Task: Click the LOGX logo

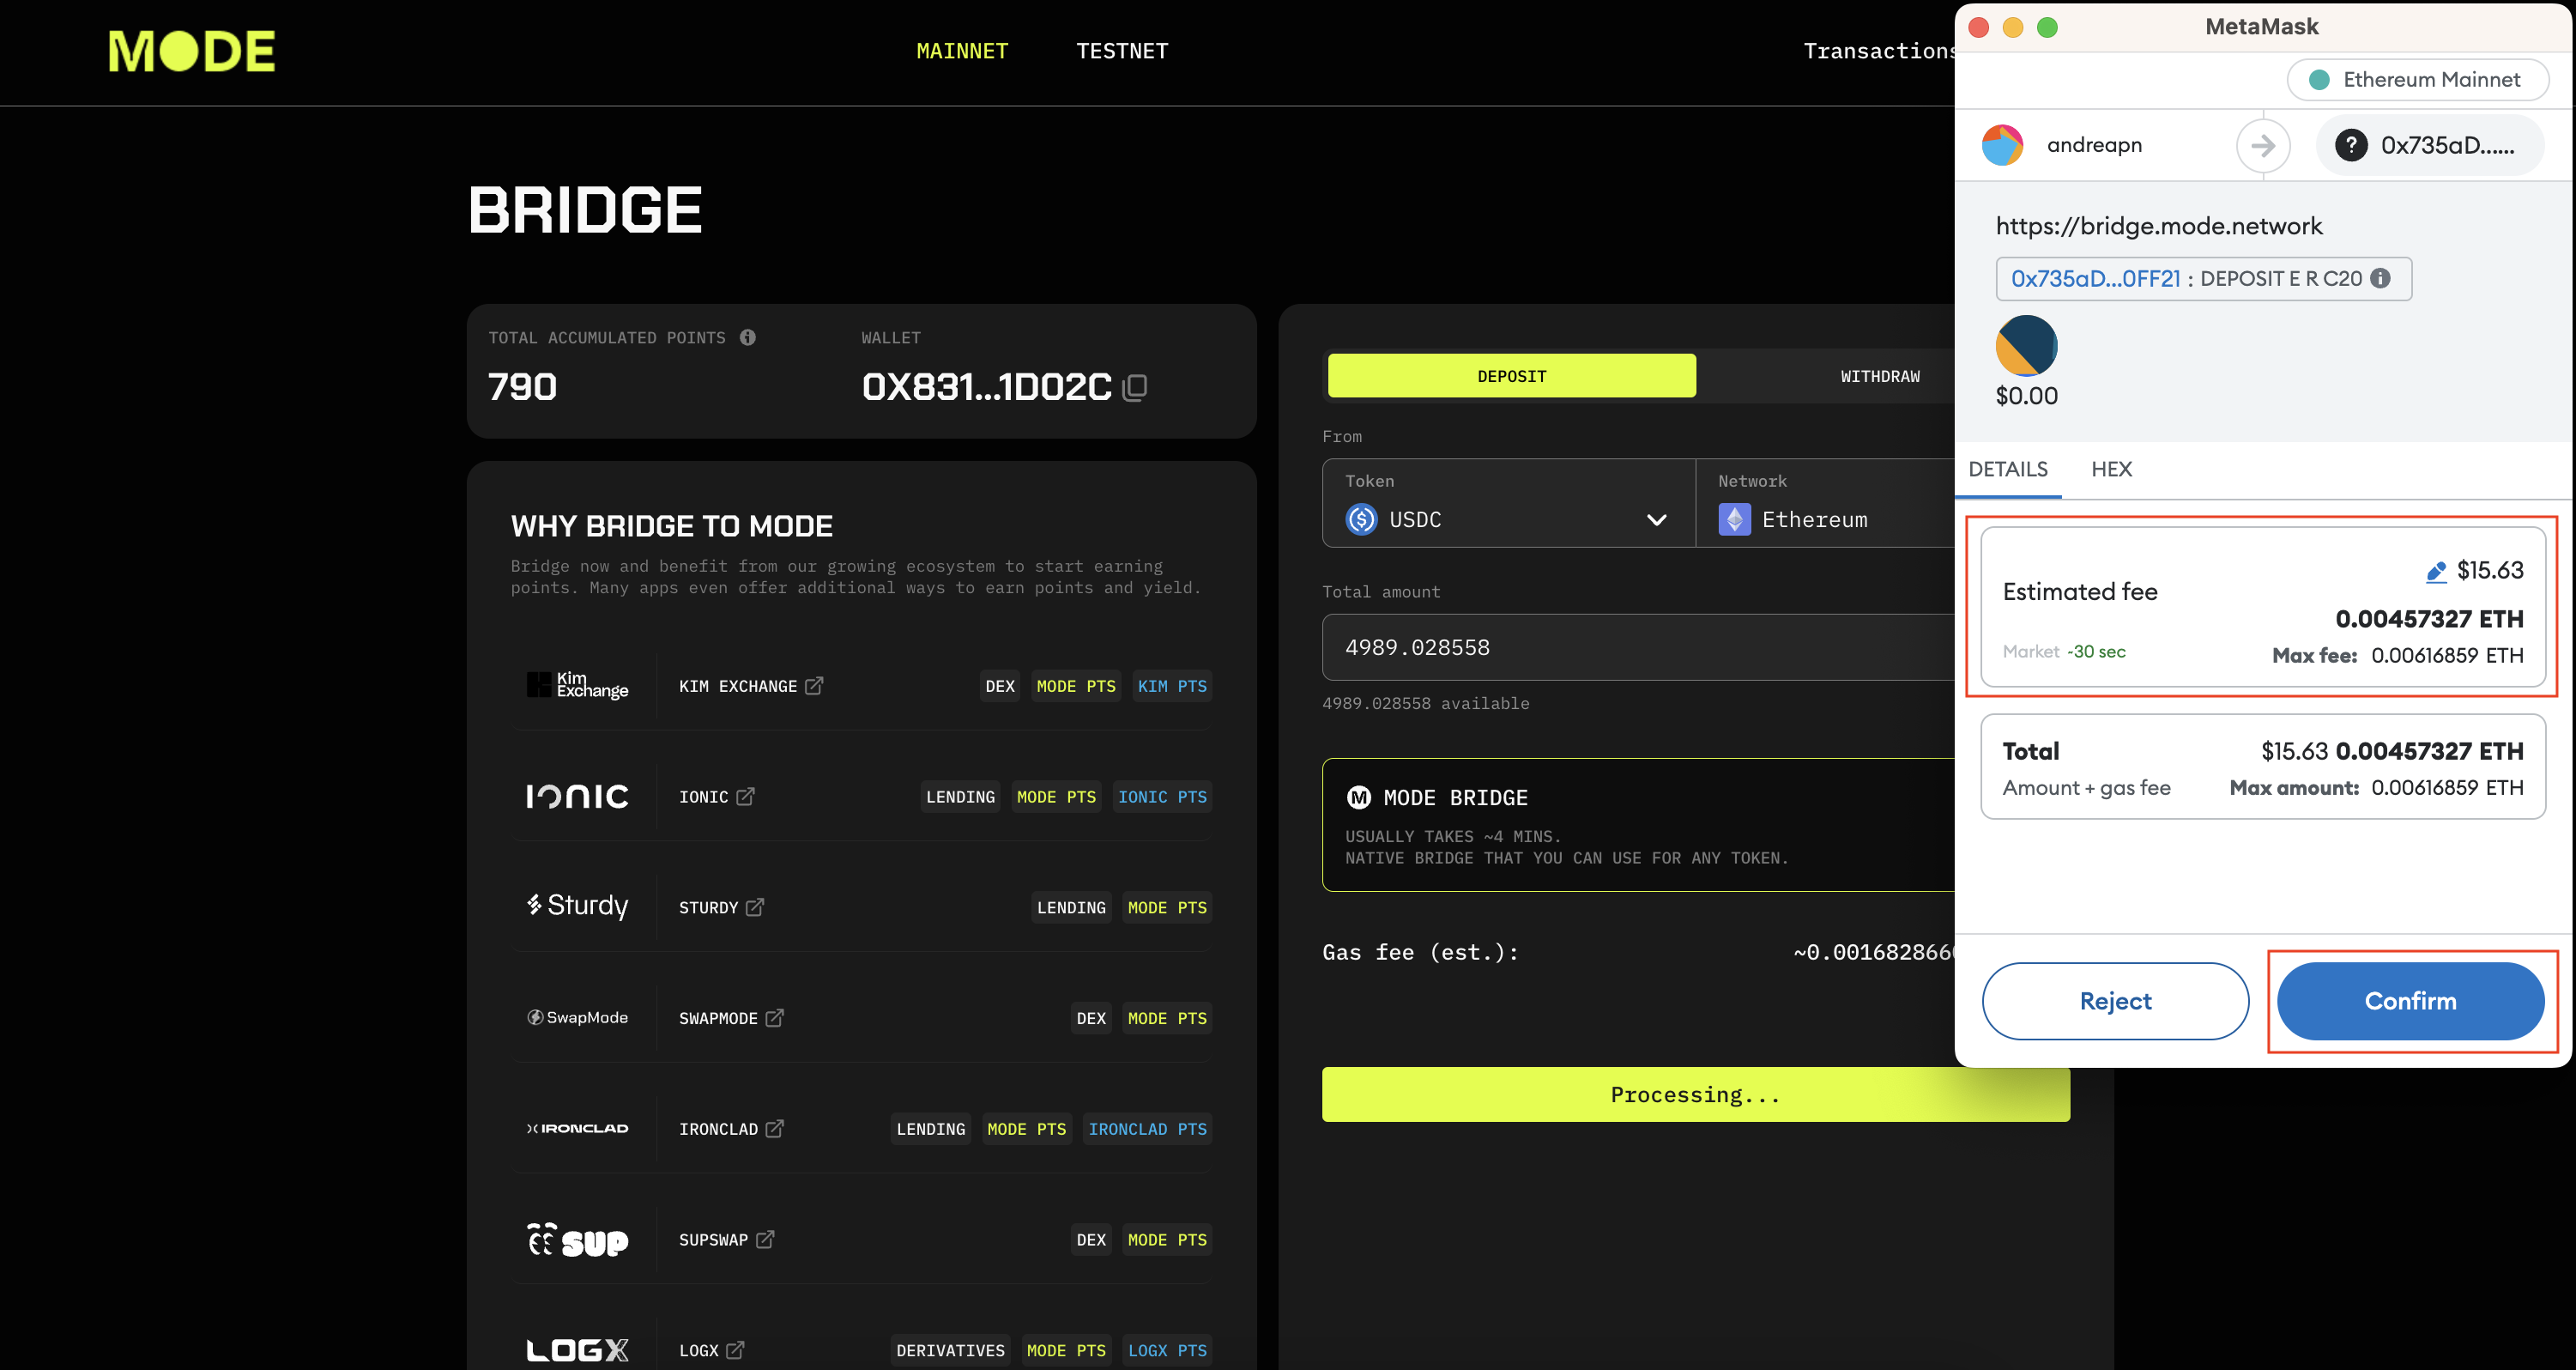Action: coord(578,1350)
